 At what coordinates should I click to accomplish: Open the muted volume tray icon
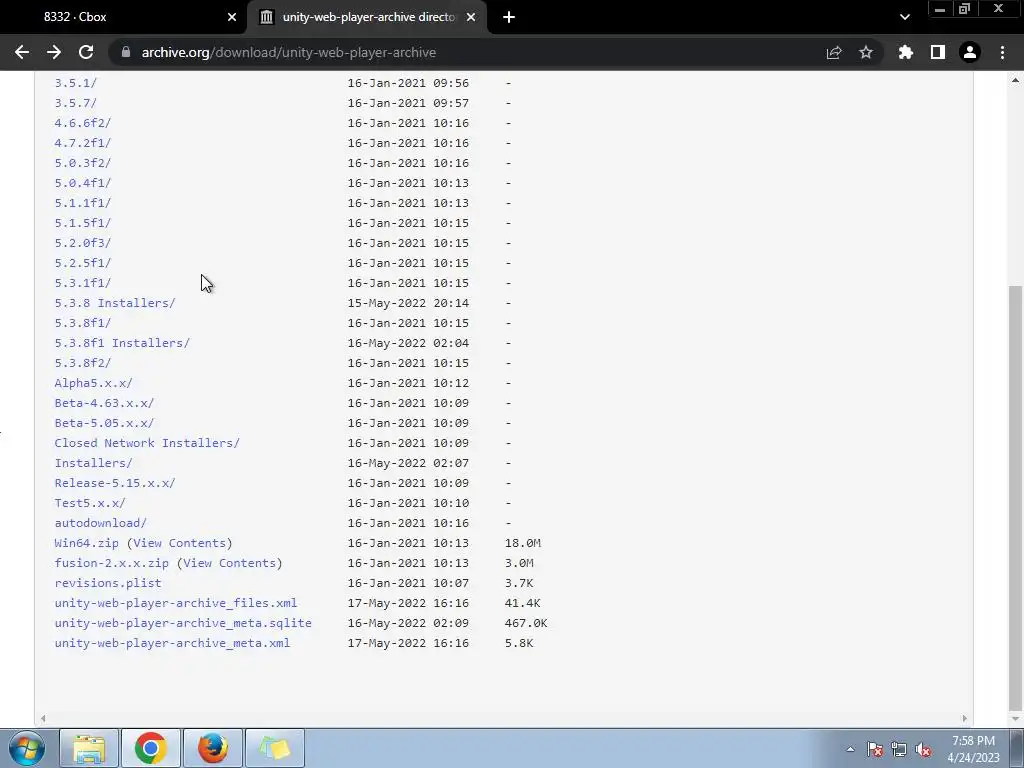click(923, 749)
